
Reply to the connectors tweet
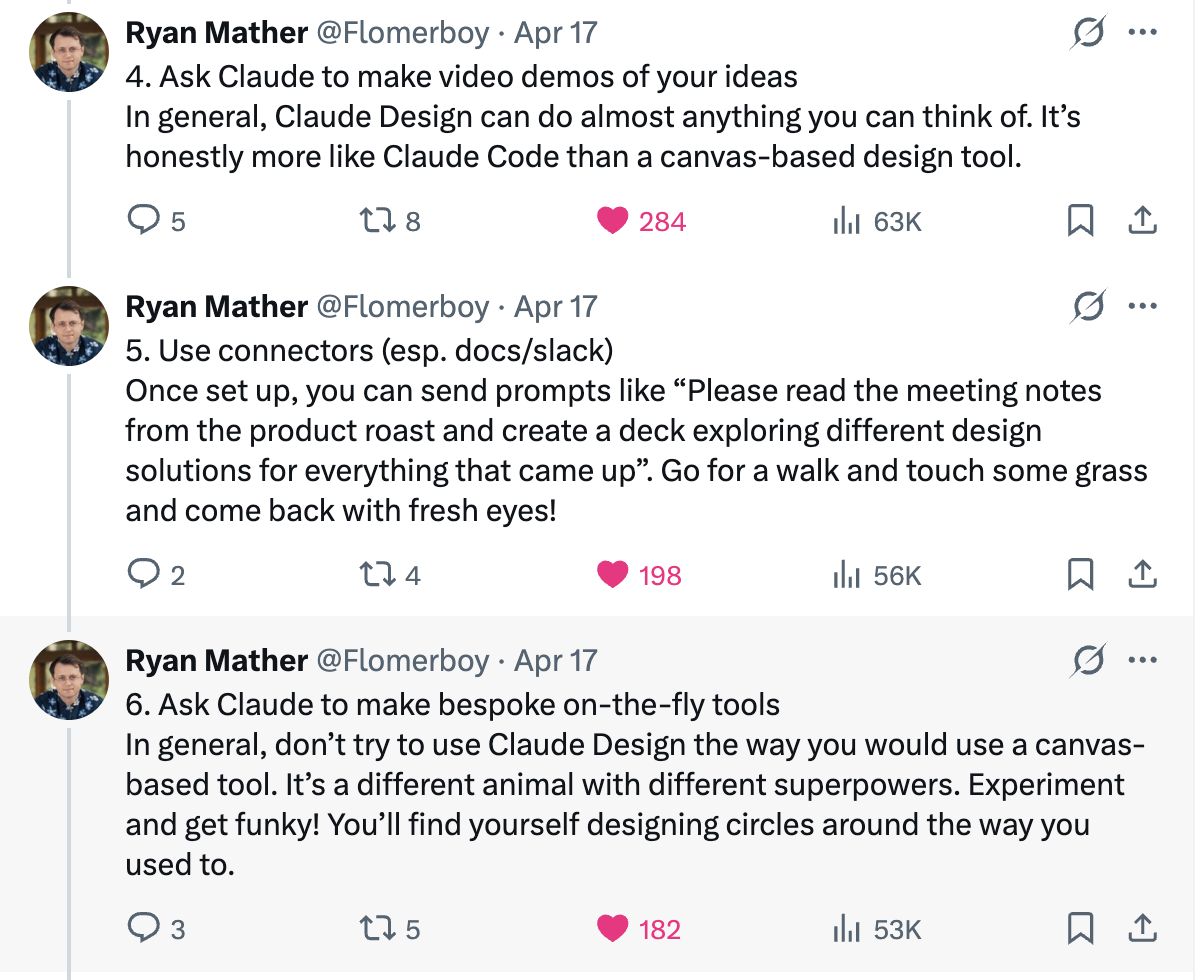[x=145, y=575]
